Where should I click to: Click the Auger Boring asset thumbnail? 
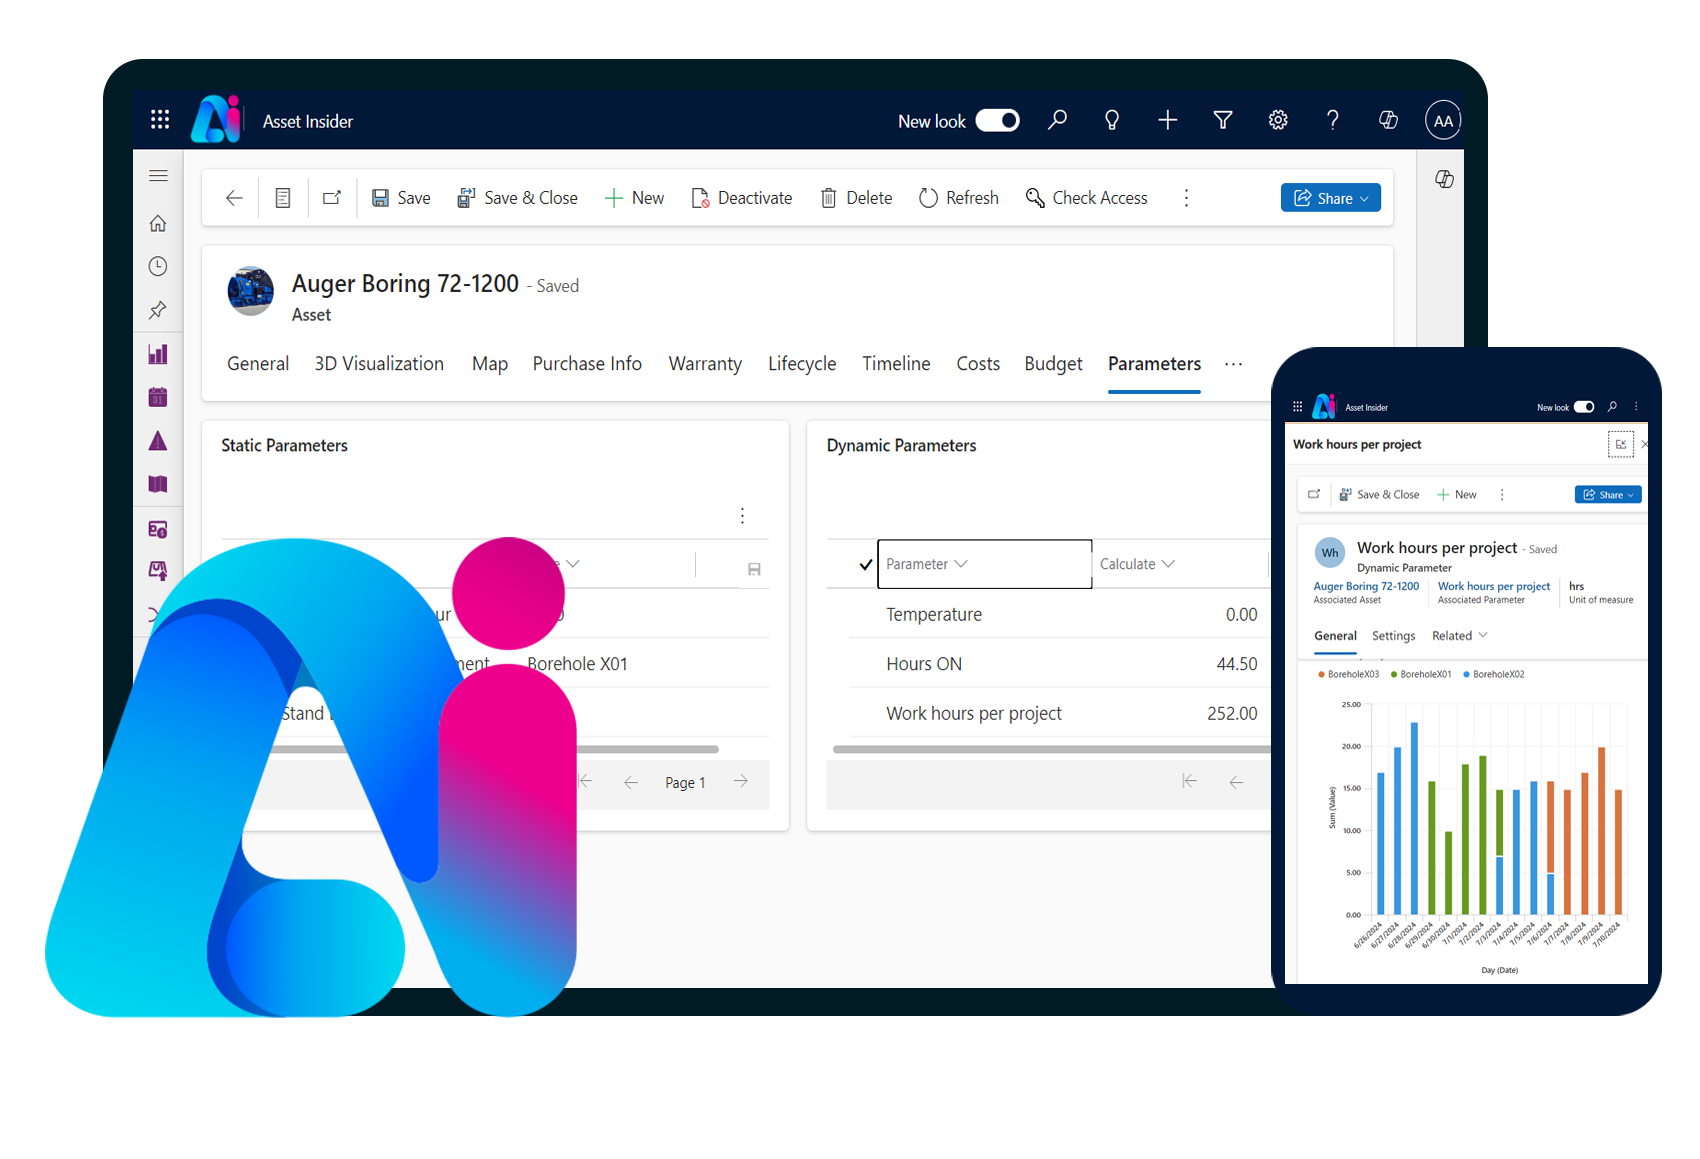251,291
